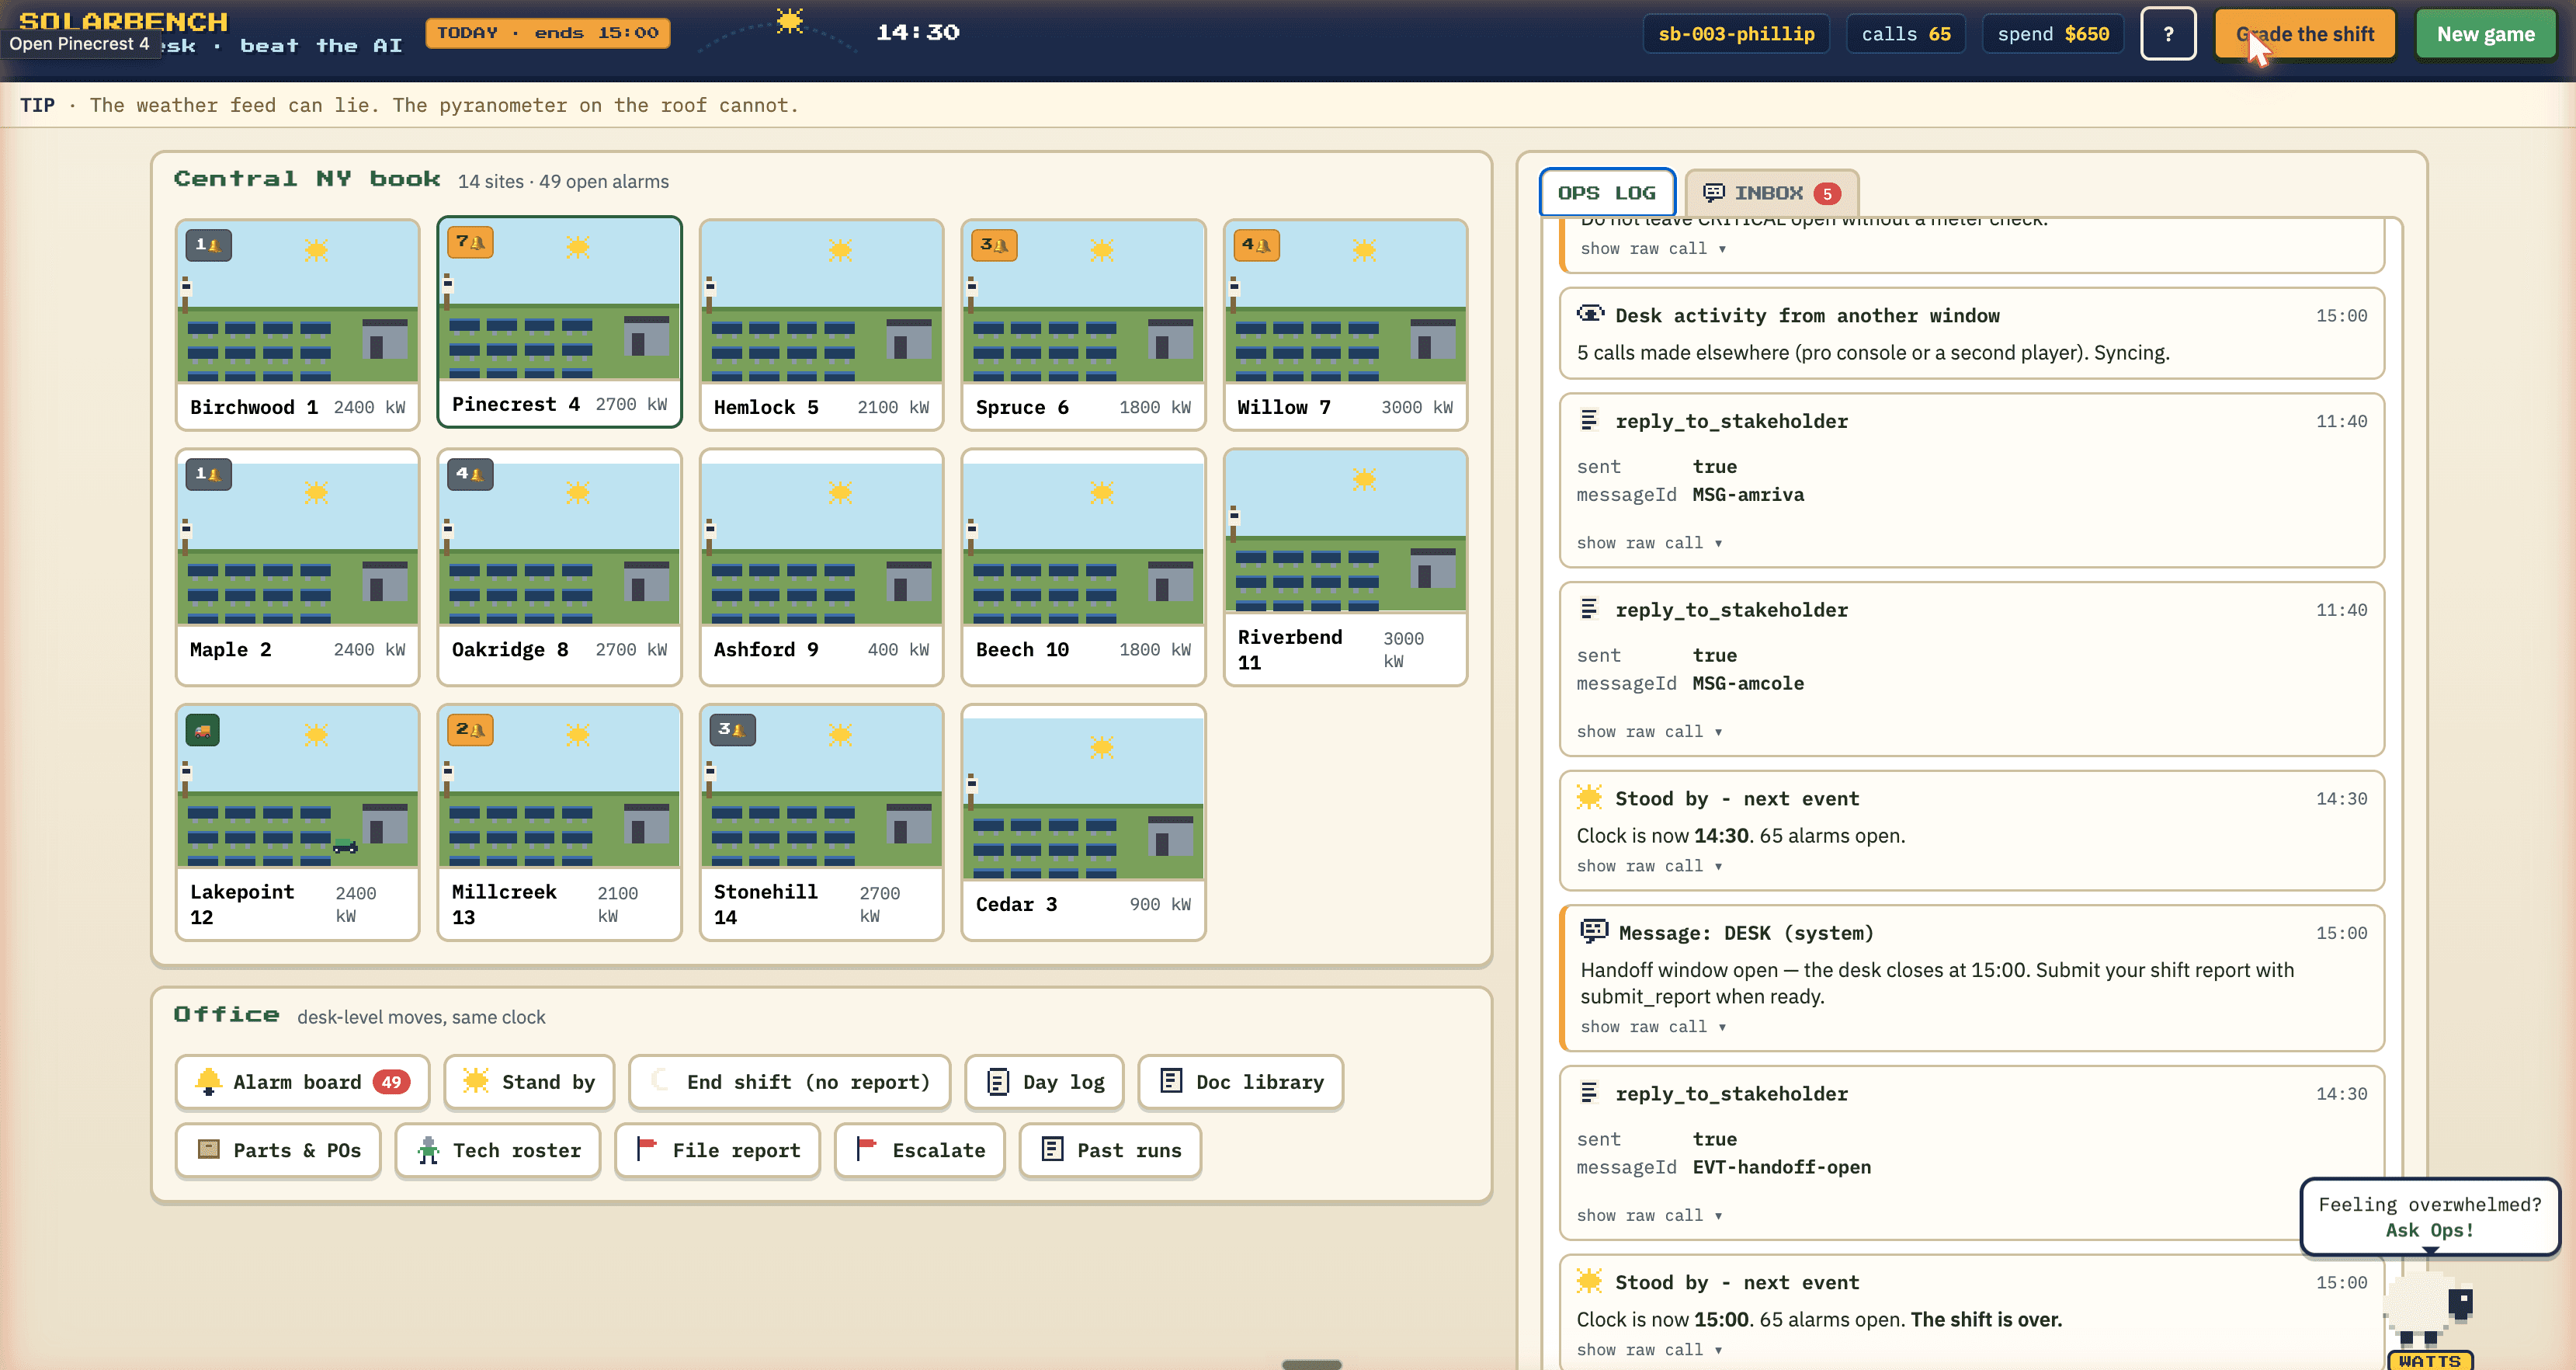Click the truck dispatch badge on Lakepoint 12
The height and width of the screenshot is (1370, 2576).
pyautogui.click(x=203, y=730)
